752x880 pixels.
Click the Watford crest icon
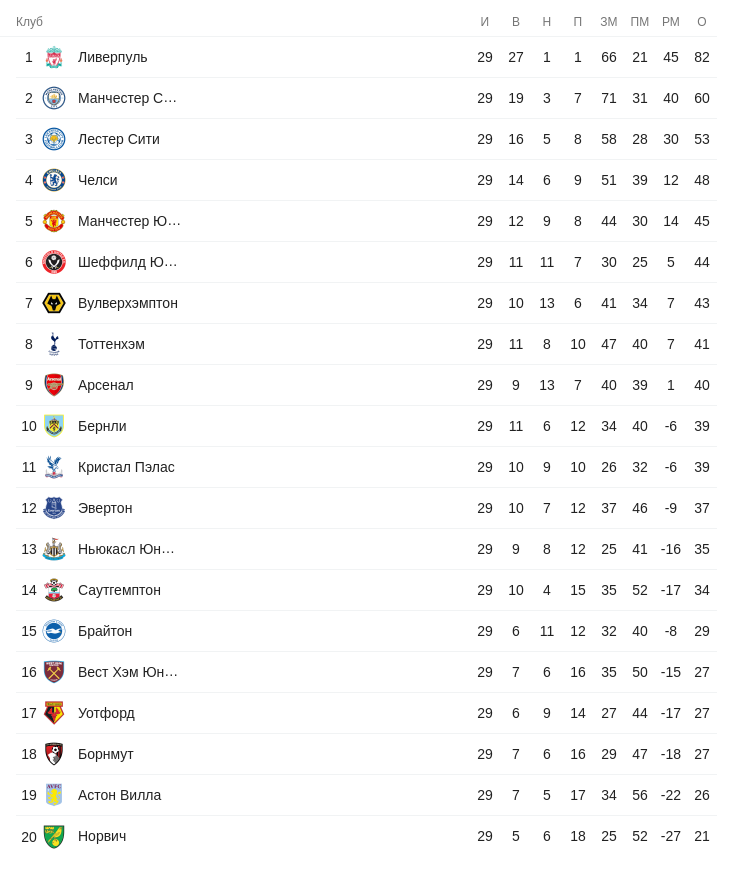coord(54,713)
